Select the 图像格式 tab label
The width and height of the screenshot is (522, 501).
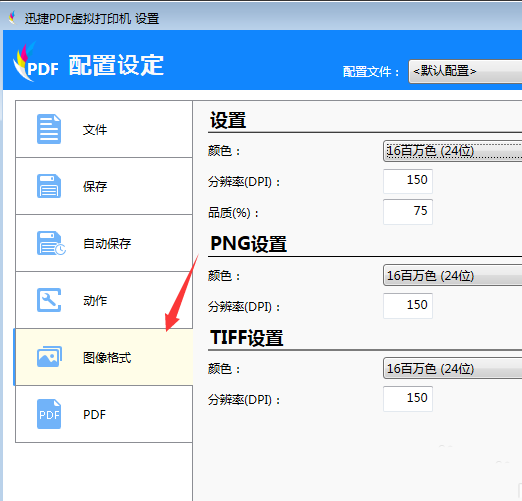(107, 357)
